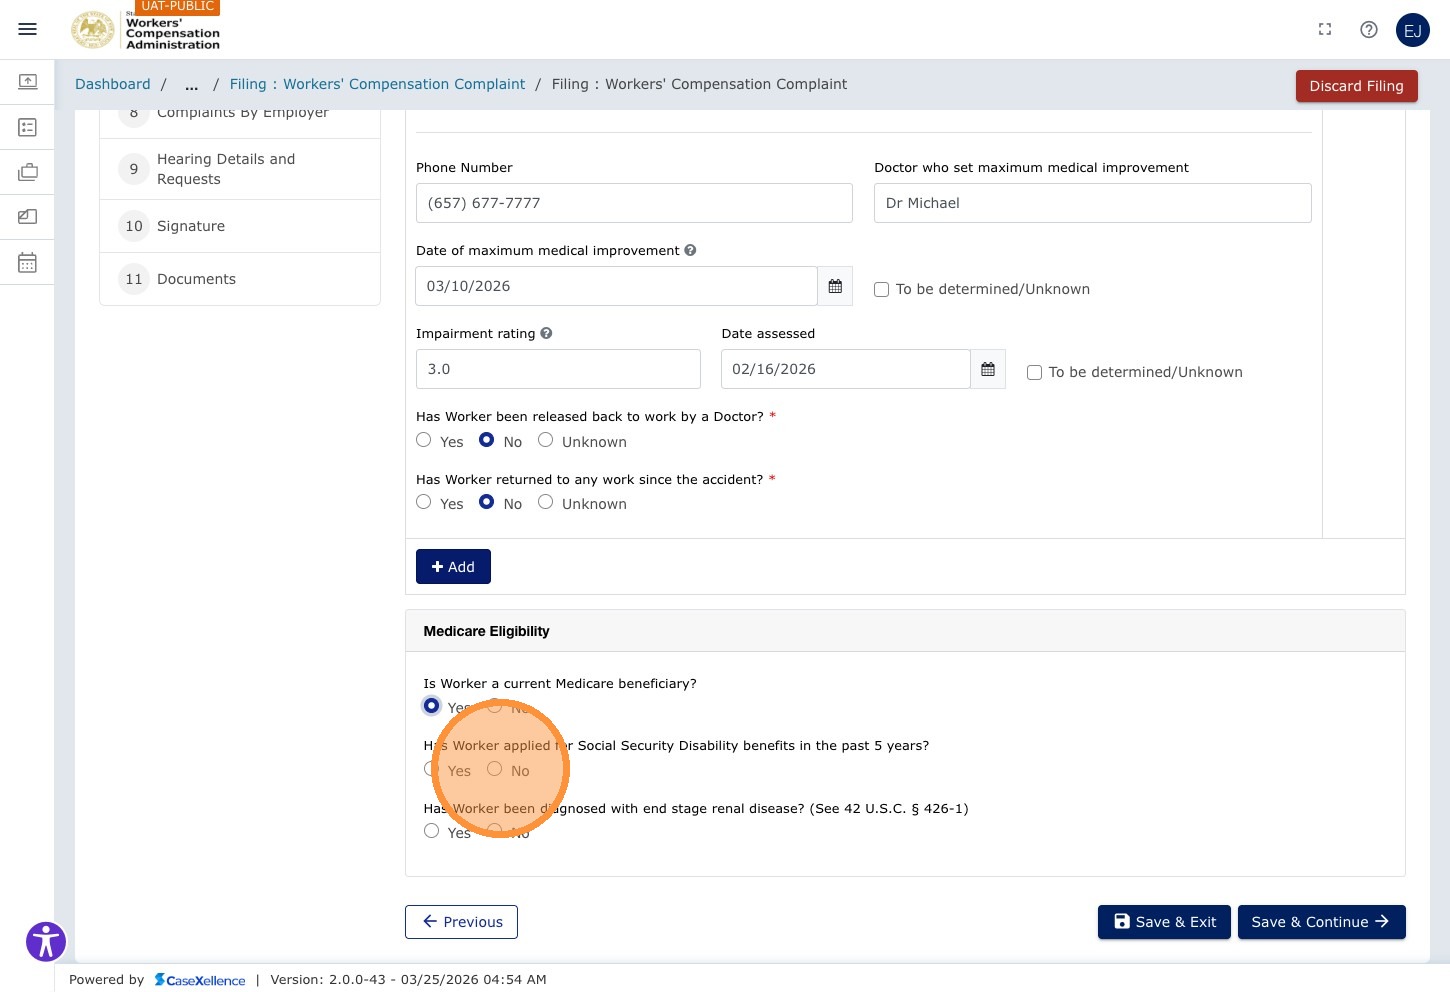Select No for released back to work by Doctor
This screenshot has width=1450, height=992.
click(486, 440)
